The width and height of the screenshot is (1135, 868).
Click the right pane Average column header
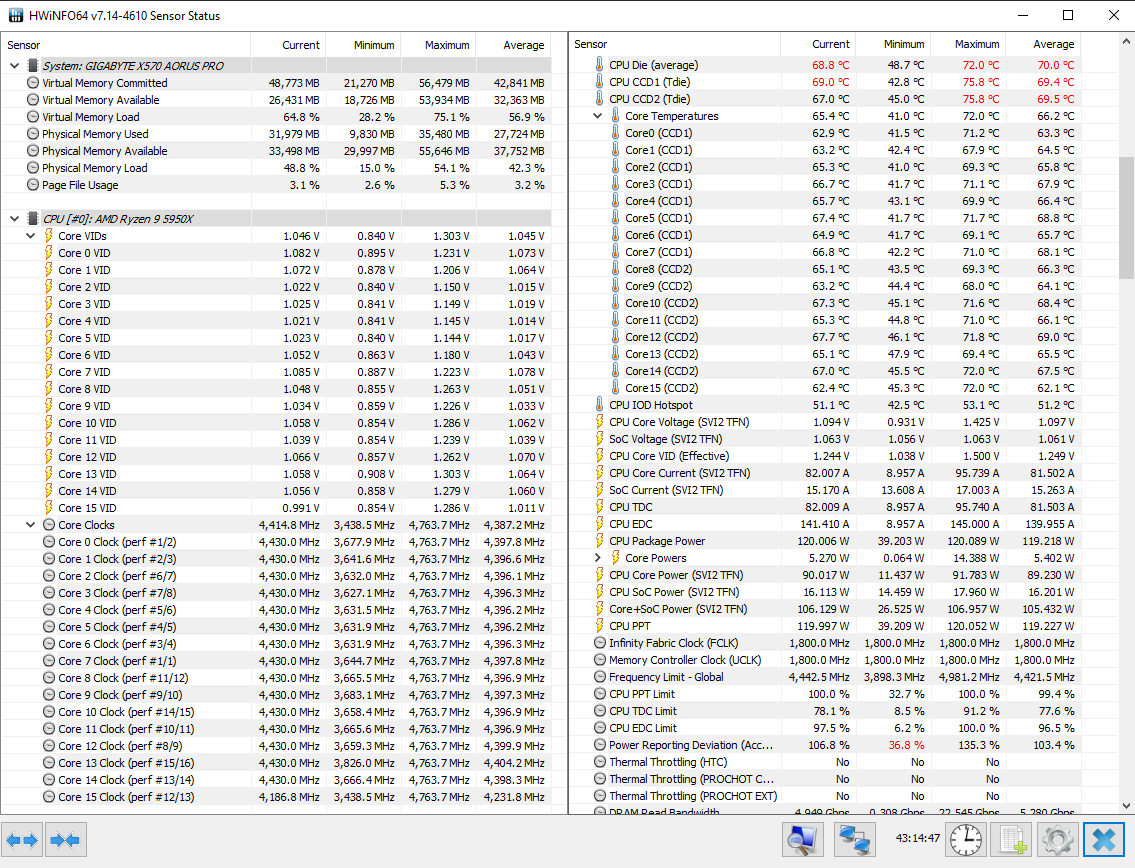pyautogui.click(x=1043, y=44)
